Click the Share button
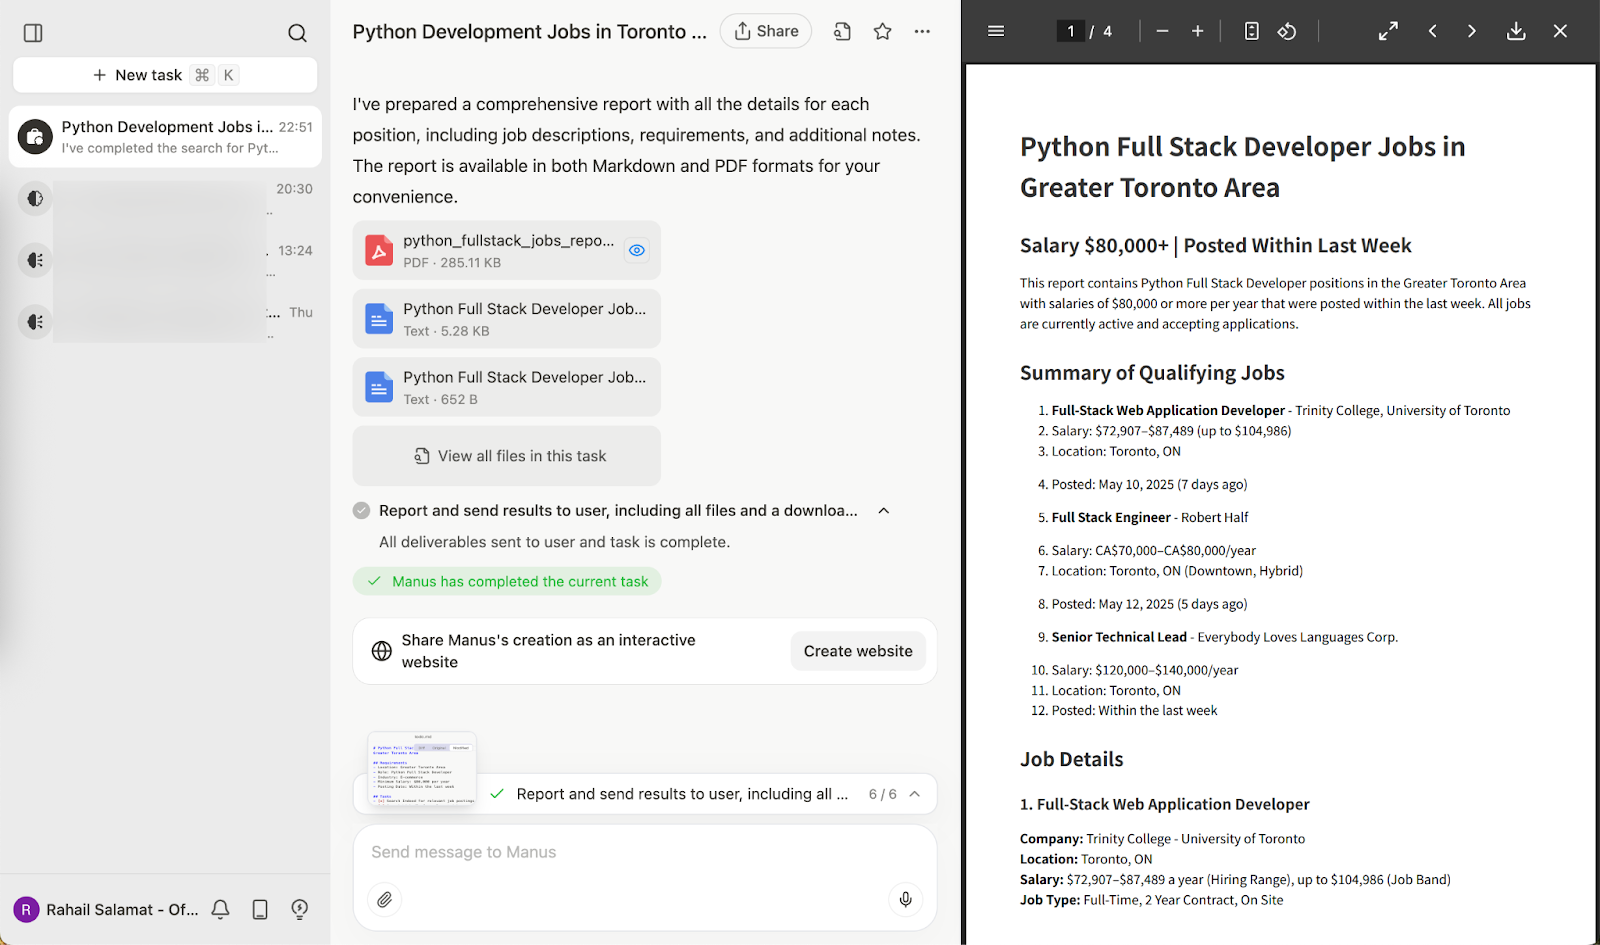The width and height of the screenshot is (1600, 945). [766, 31]
